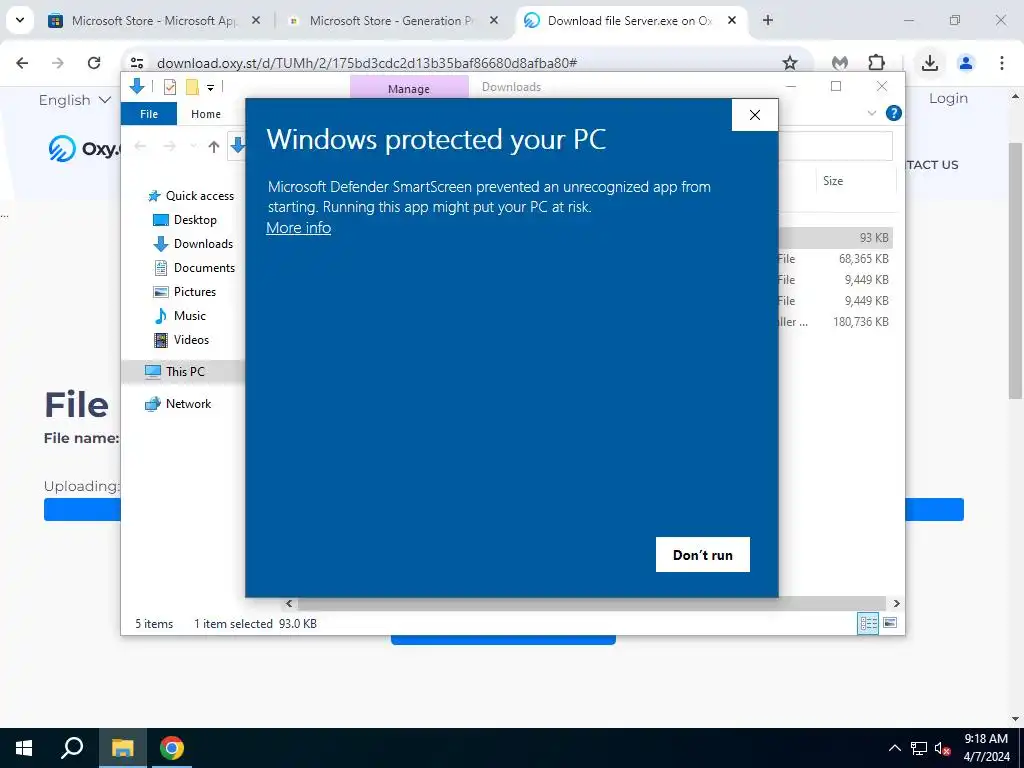1024x768 pixels.
Task: Open the Malwarebytes extension icon
Action: pos(840,63)
